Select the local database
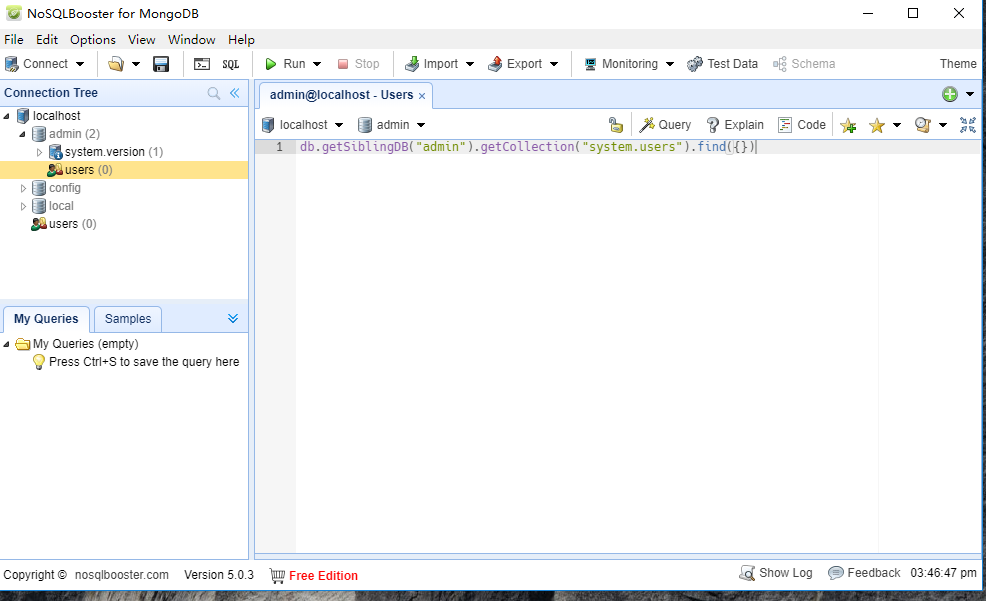The width and height of the screenshot is (986, 601). click(x=61, y=206)
